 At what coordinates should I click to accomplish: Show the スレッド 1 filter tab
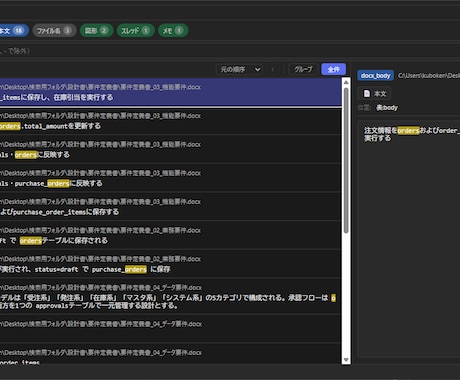point(136,31)
